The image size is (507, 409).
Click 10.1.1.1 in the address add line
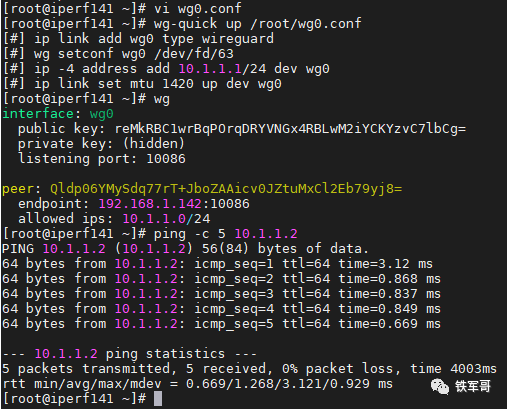point(210,69)
